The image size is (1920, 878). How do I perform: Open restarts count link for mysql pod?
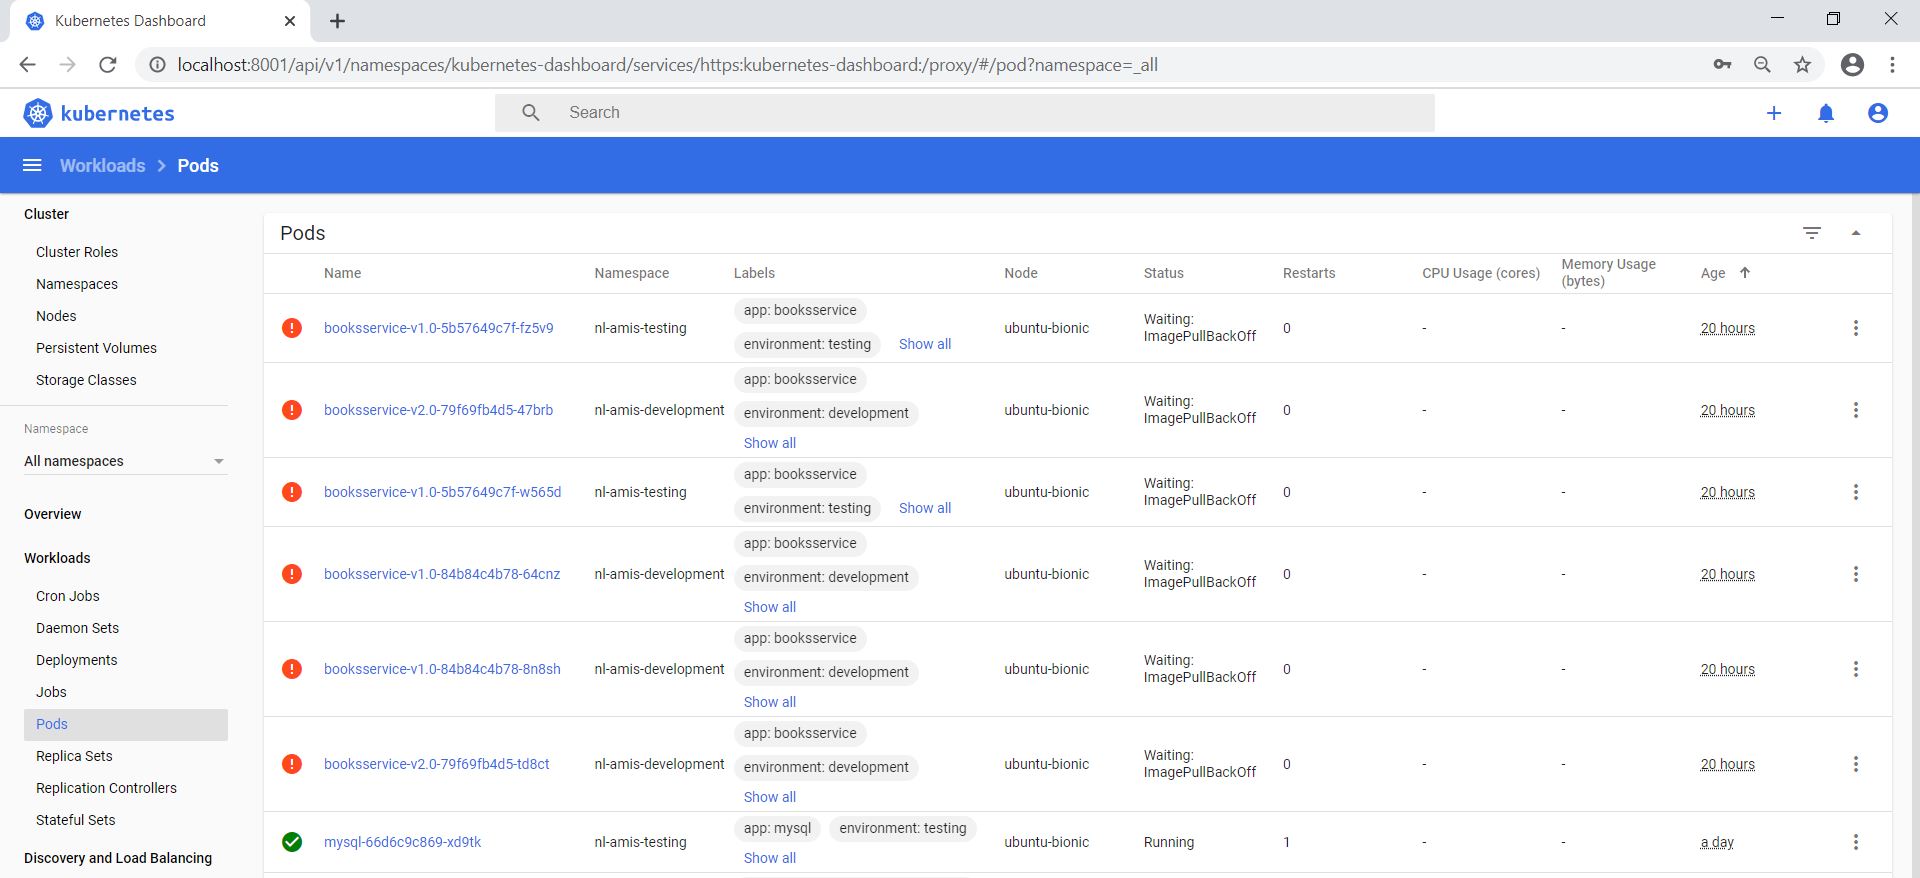pos(1287,842)
